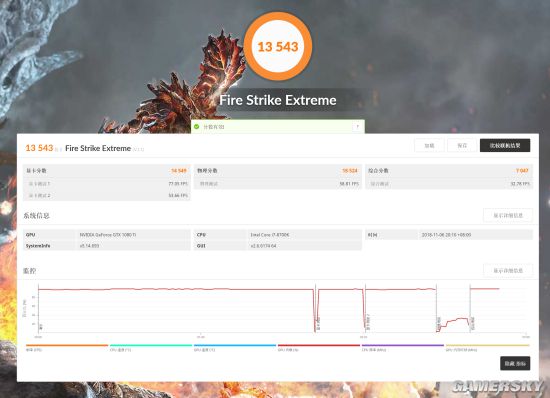Screen dimensions: 550x398
Task: Click the green checkmark icon in the validity banner
Action: click(197, 127)
